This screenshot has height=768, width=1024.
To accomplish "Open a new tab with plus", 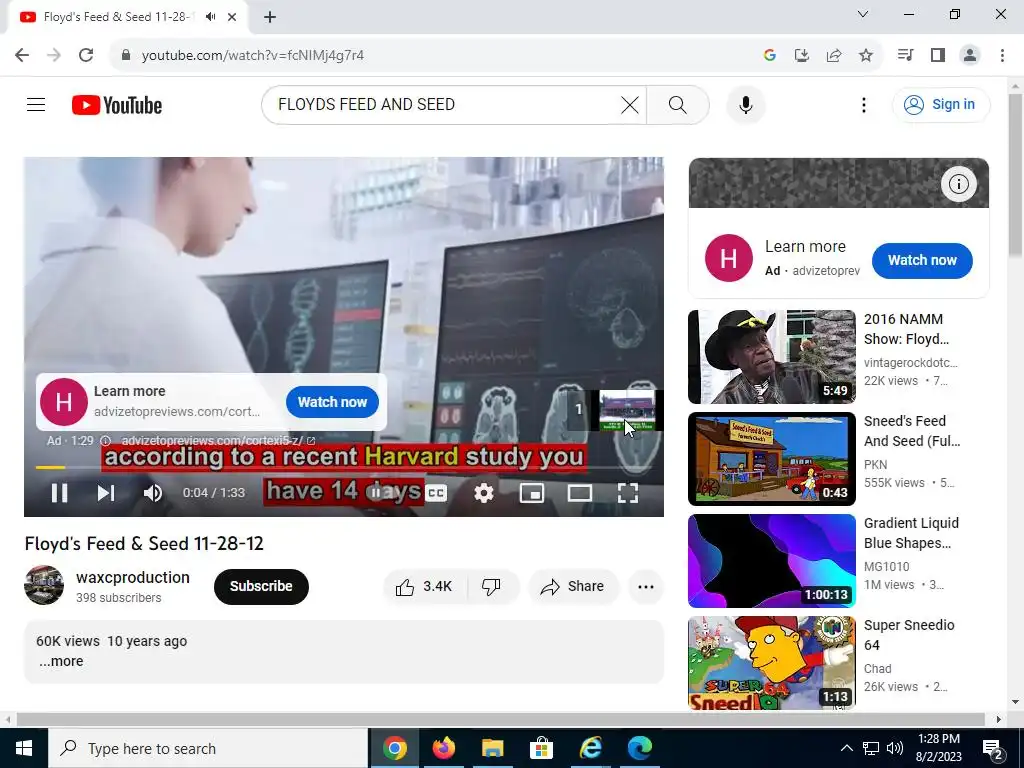I will pos(270,17).
